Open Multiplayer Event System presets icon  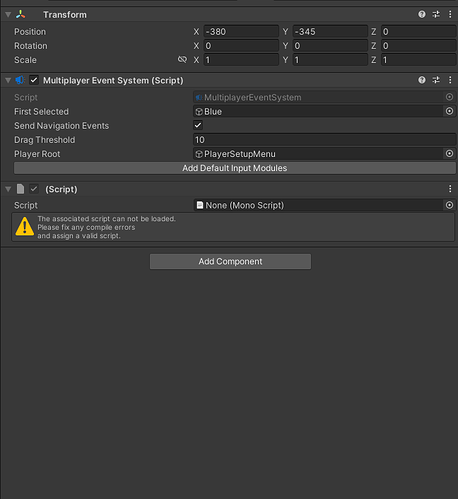[x=436, y=80]
